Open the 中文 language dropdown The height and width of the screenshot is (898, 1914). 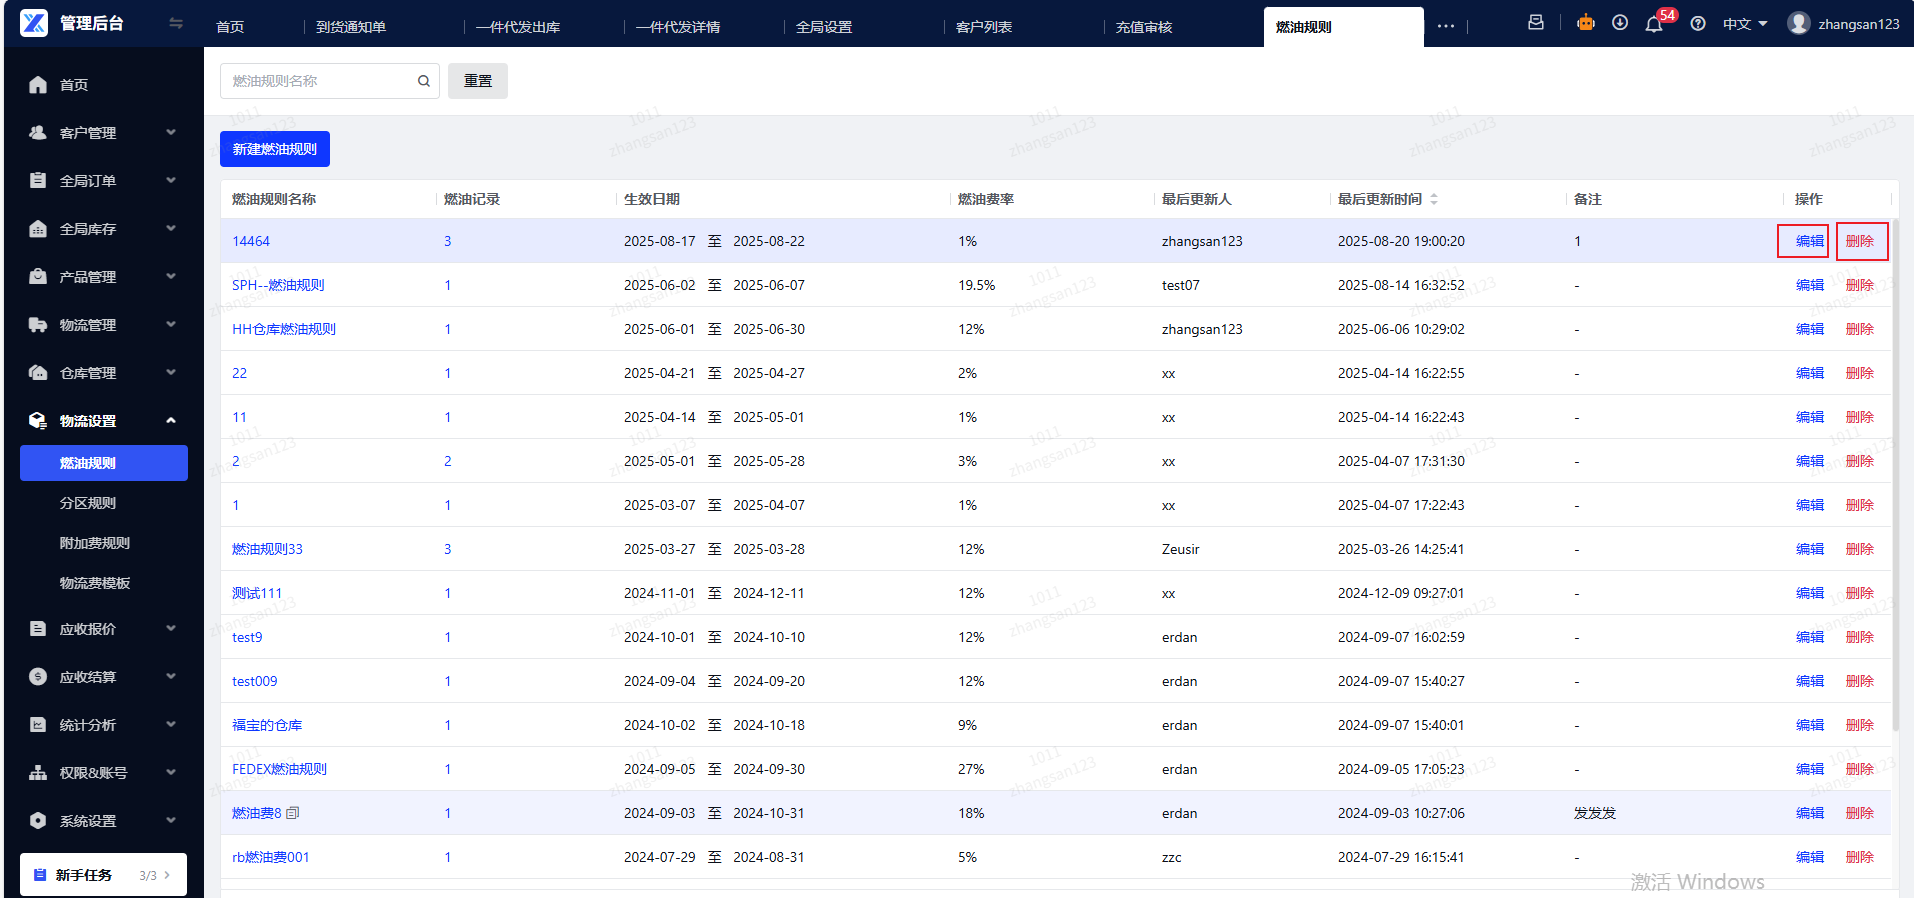[x=1745, y=24]
